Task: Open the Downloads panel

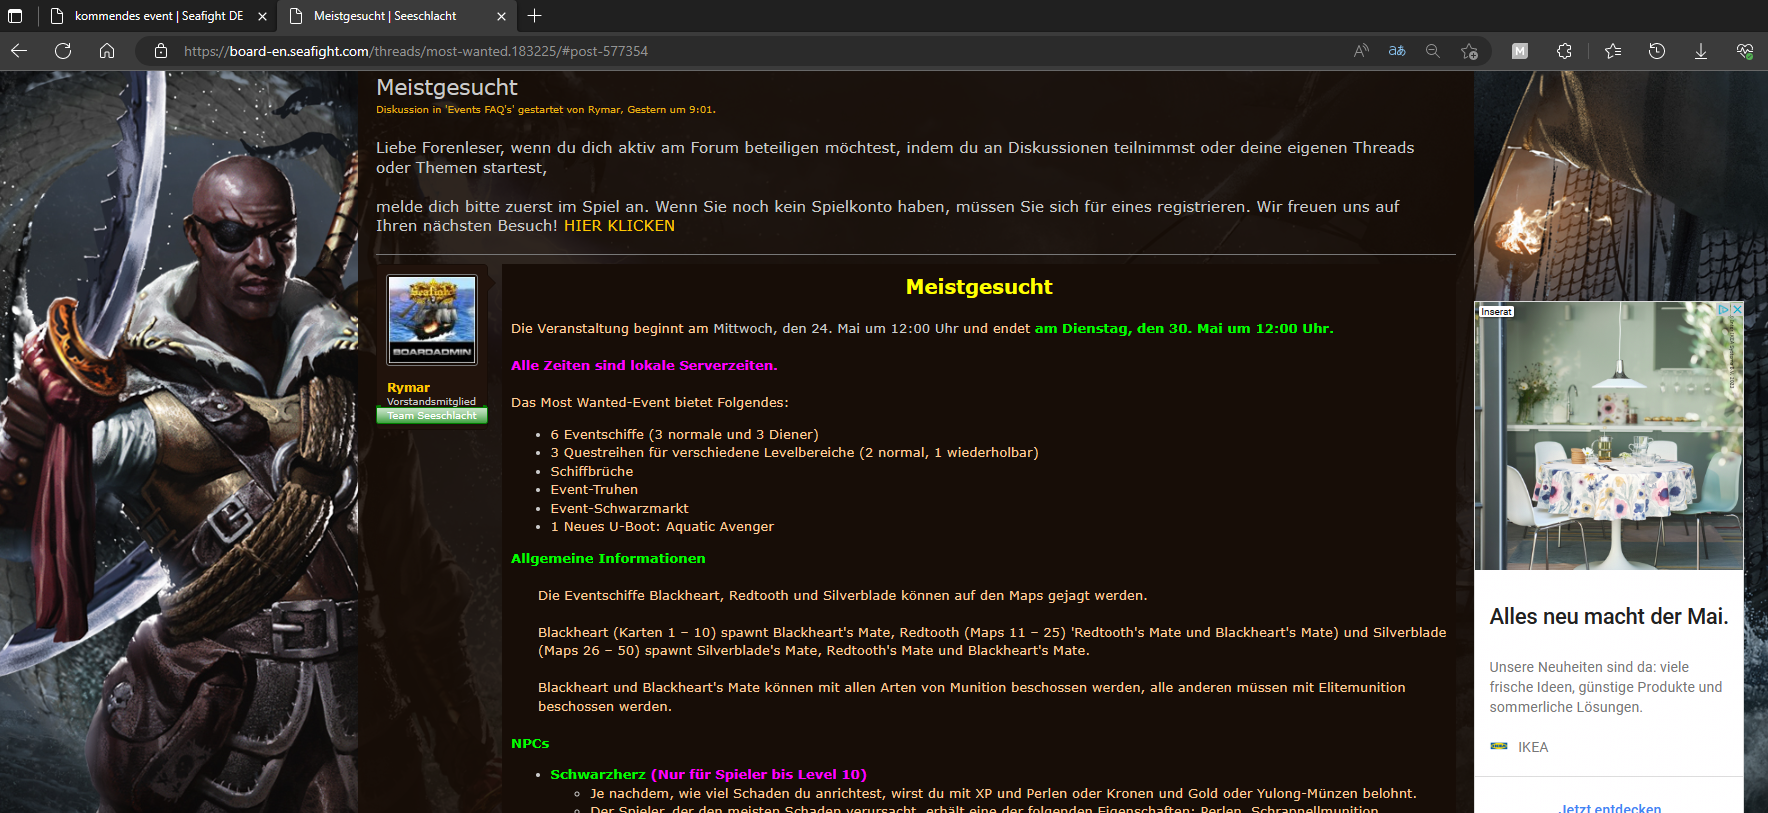Action: click(1701, 51)
